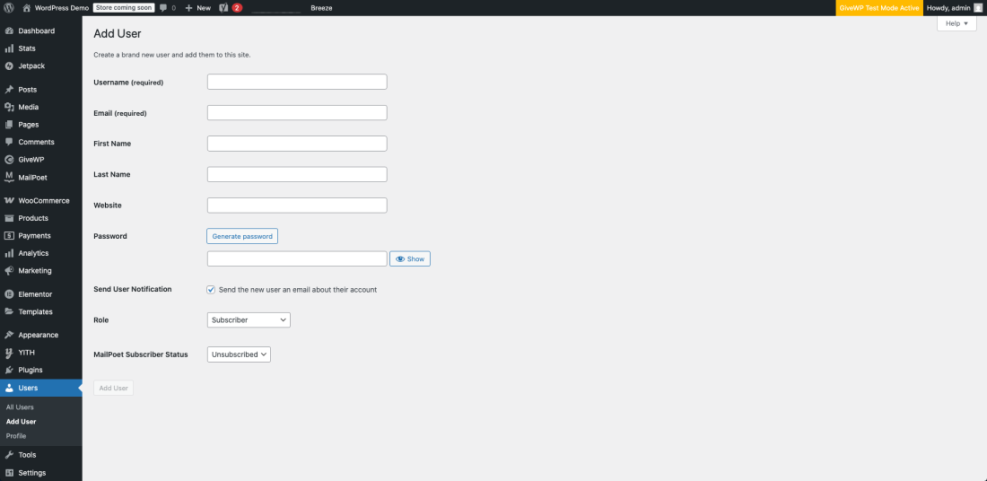Screen dimensions: 987x481
Task: Click the Pages icon in sidebar
Action: point(9,125)
